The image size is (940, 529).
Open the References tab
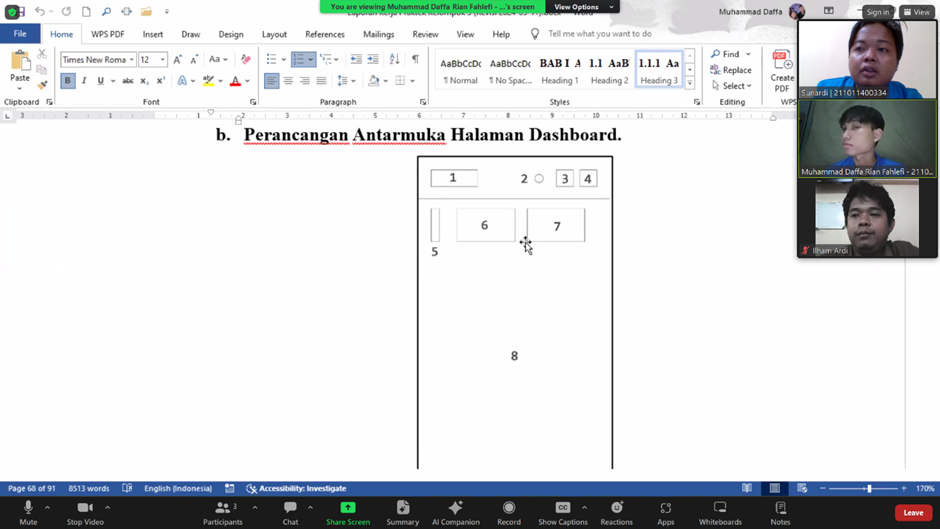pyautogui.click(x=325, y=34)
